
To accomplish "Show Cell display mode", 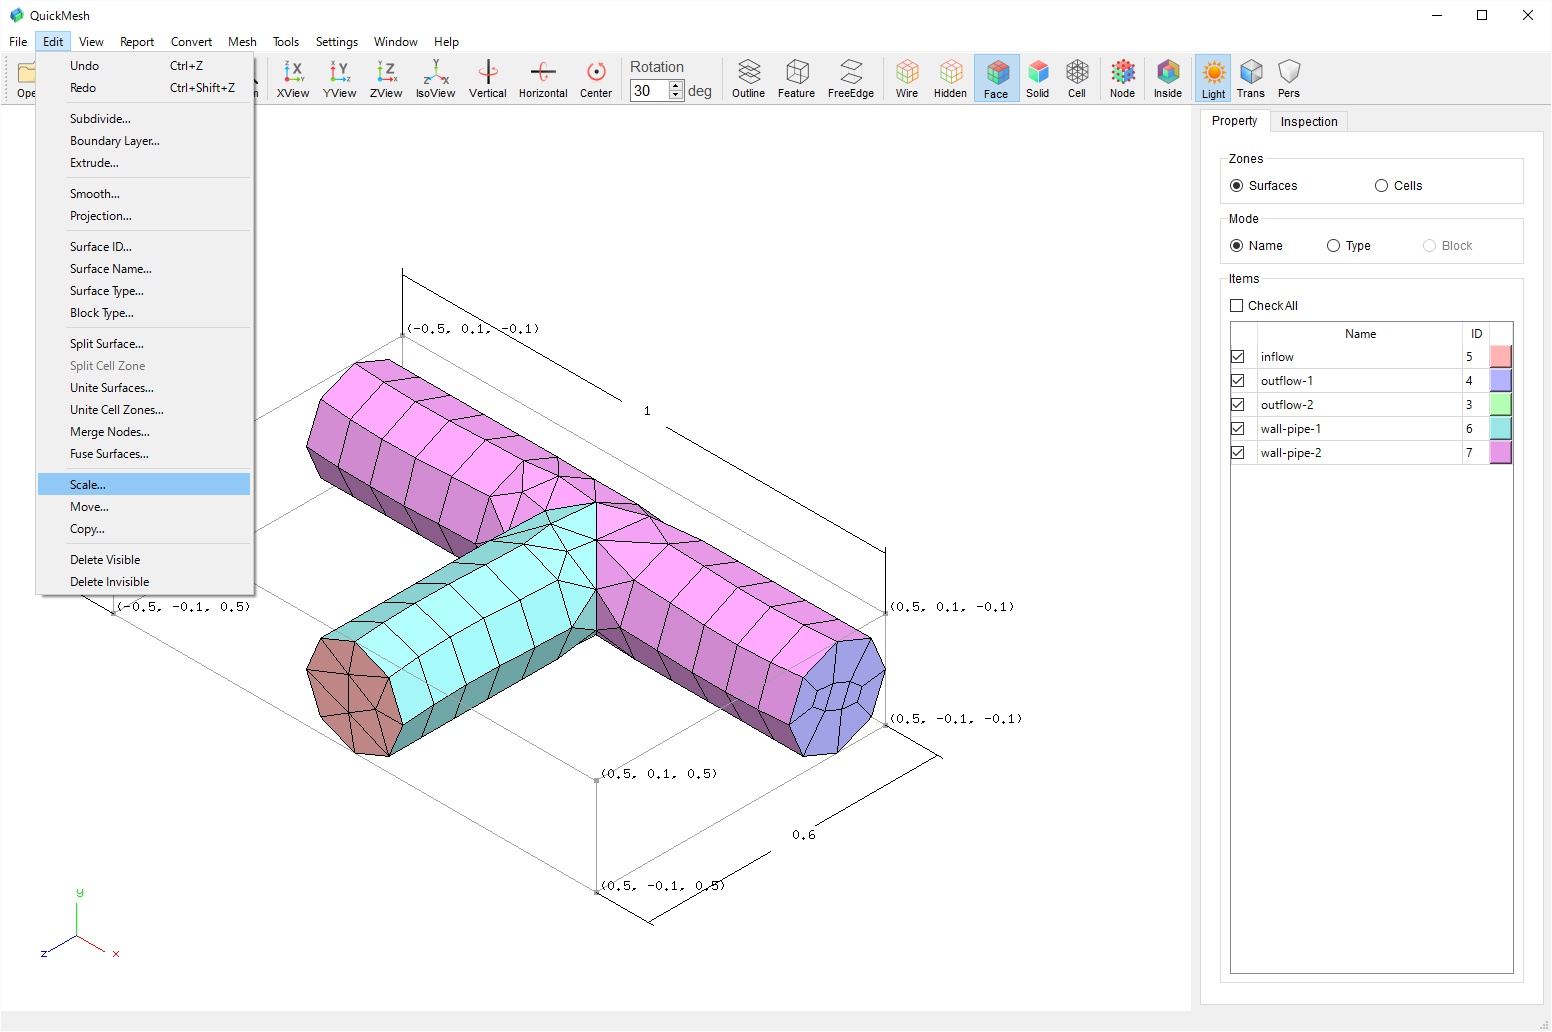I will pyautogui.click(x=1077, y=79).
